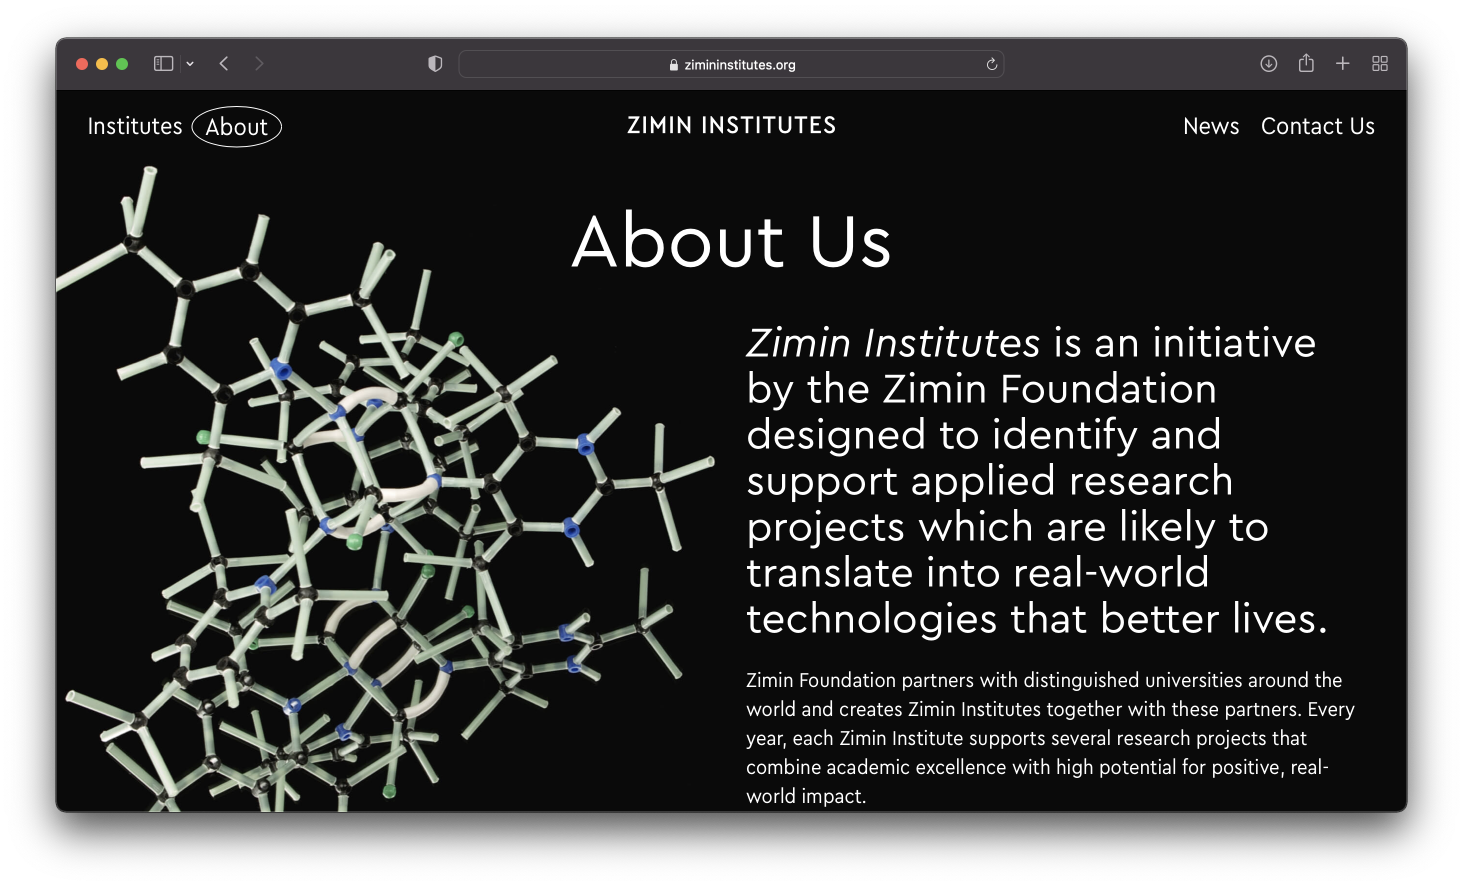Reload the page with the refresh icon
This screenshot has width=1463, height=886.
[x=991, y=64]
